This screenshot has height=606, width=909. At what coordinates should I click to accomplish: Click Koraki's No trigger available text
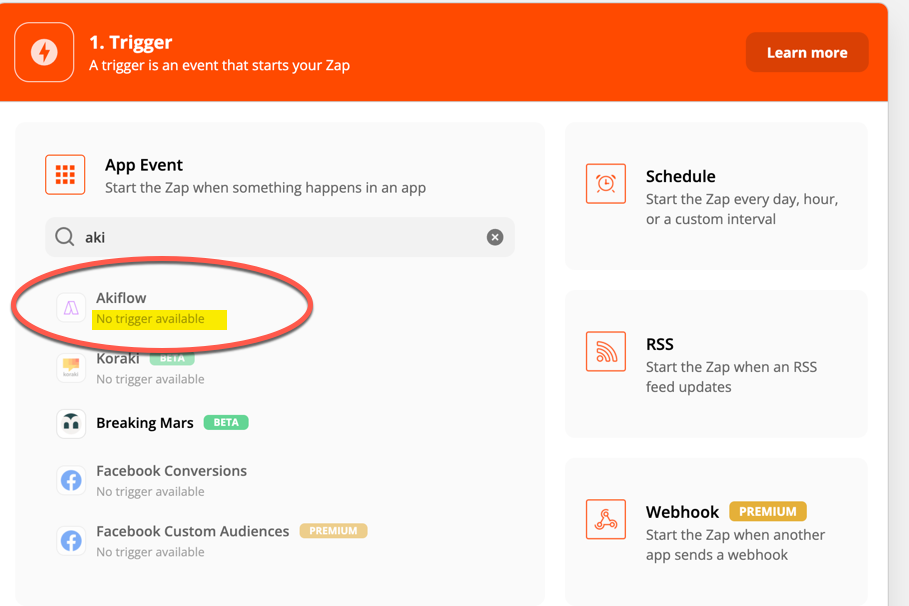[x=150, y=379]
